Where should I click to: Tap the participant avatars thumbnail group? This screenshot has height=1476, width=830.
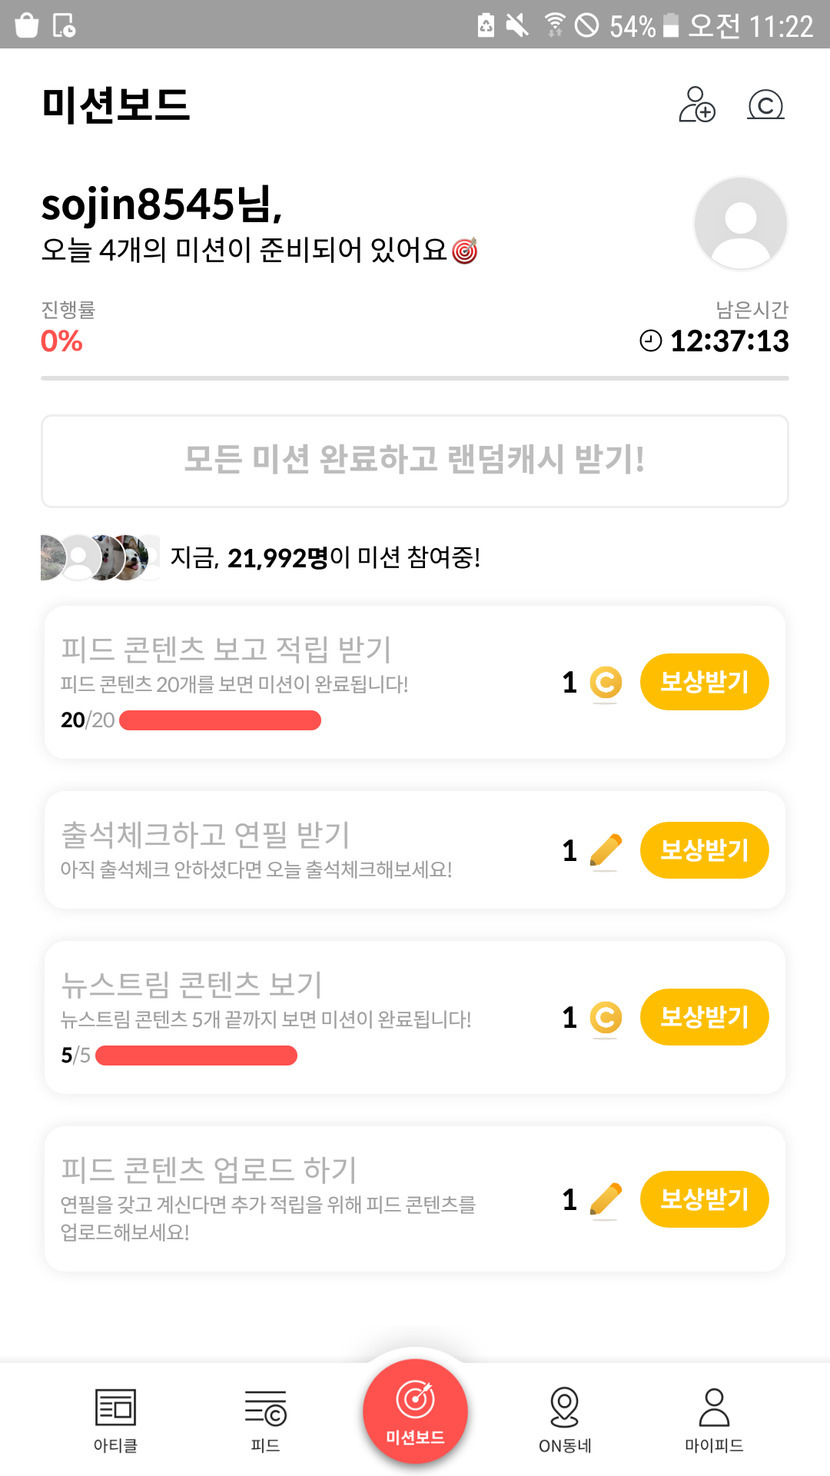click(x=100, y=557)
